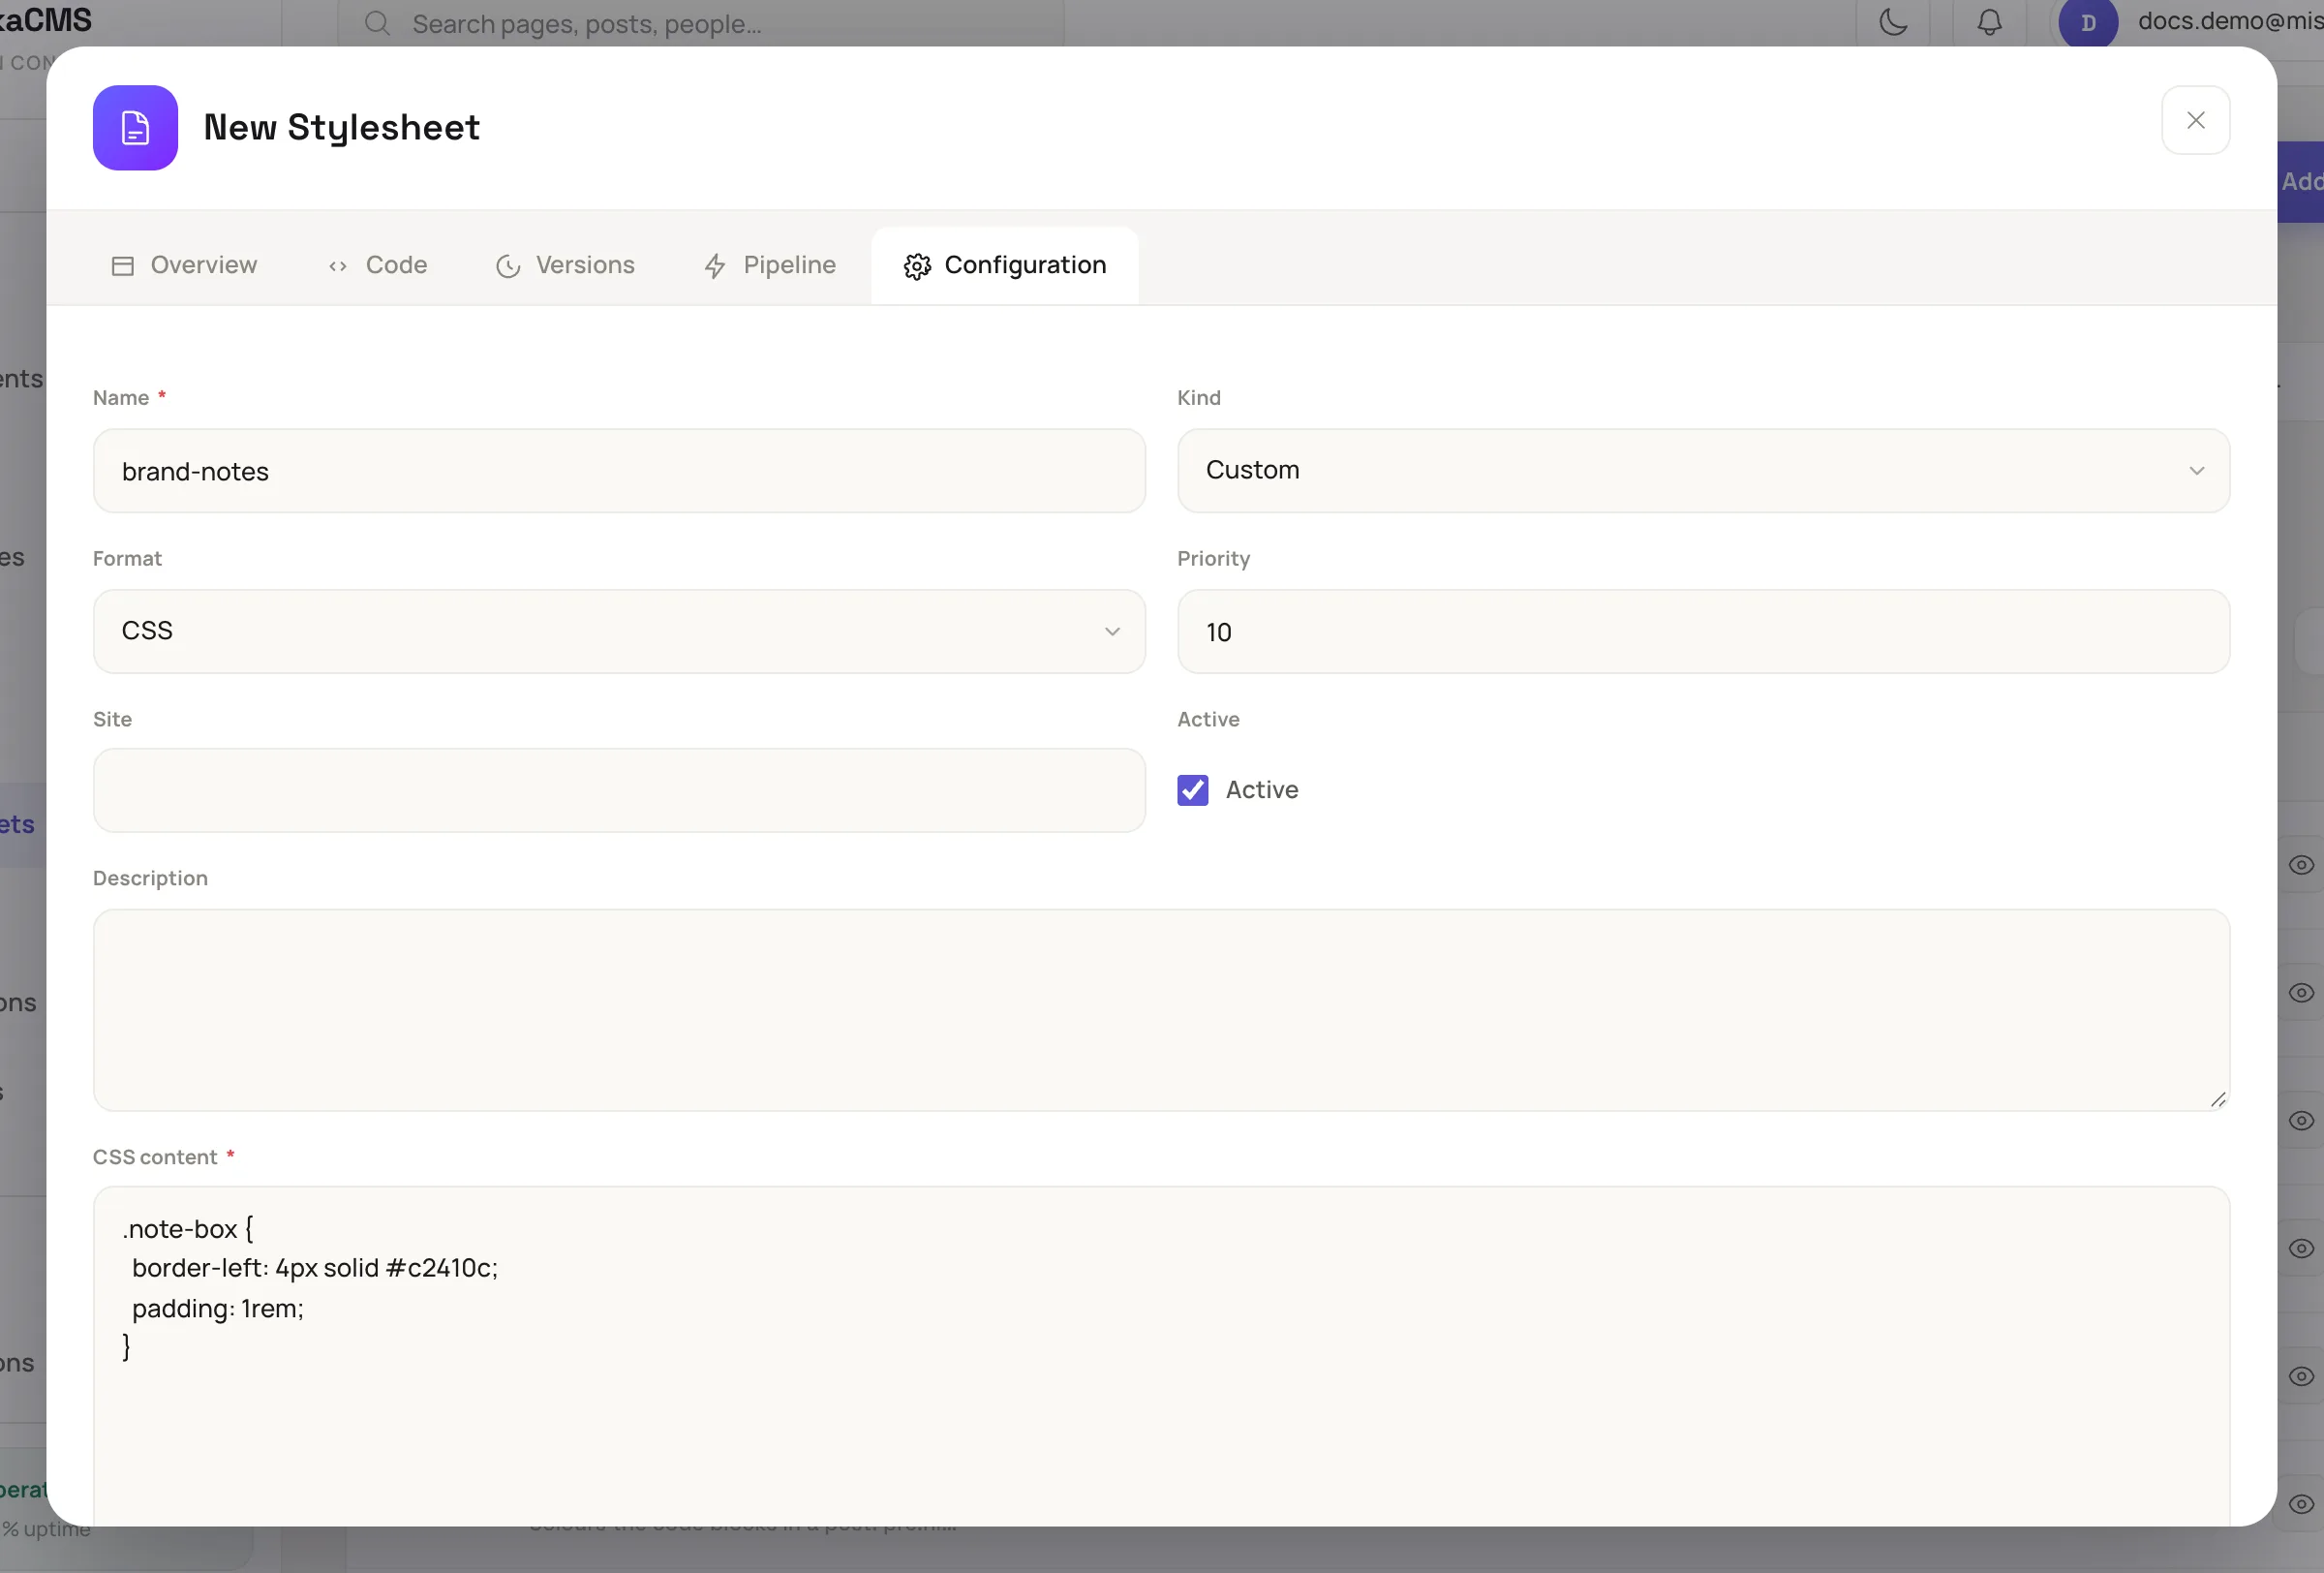Open the Versions tab
Viewport: 2324px width, 1573px height.
pyautogui.click(x=565, y=265)
